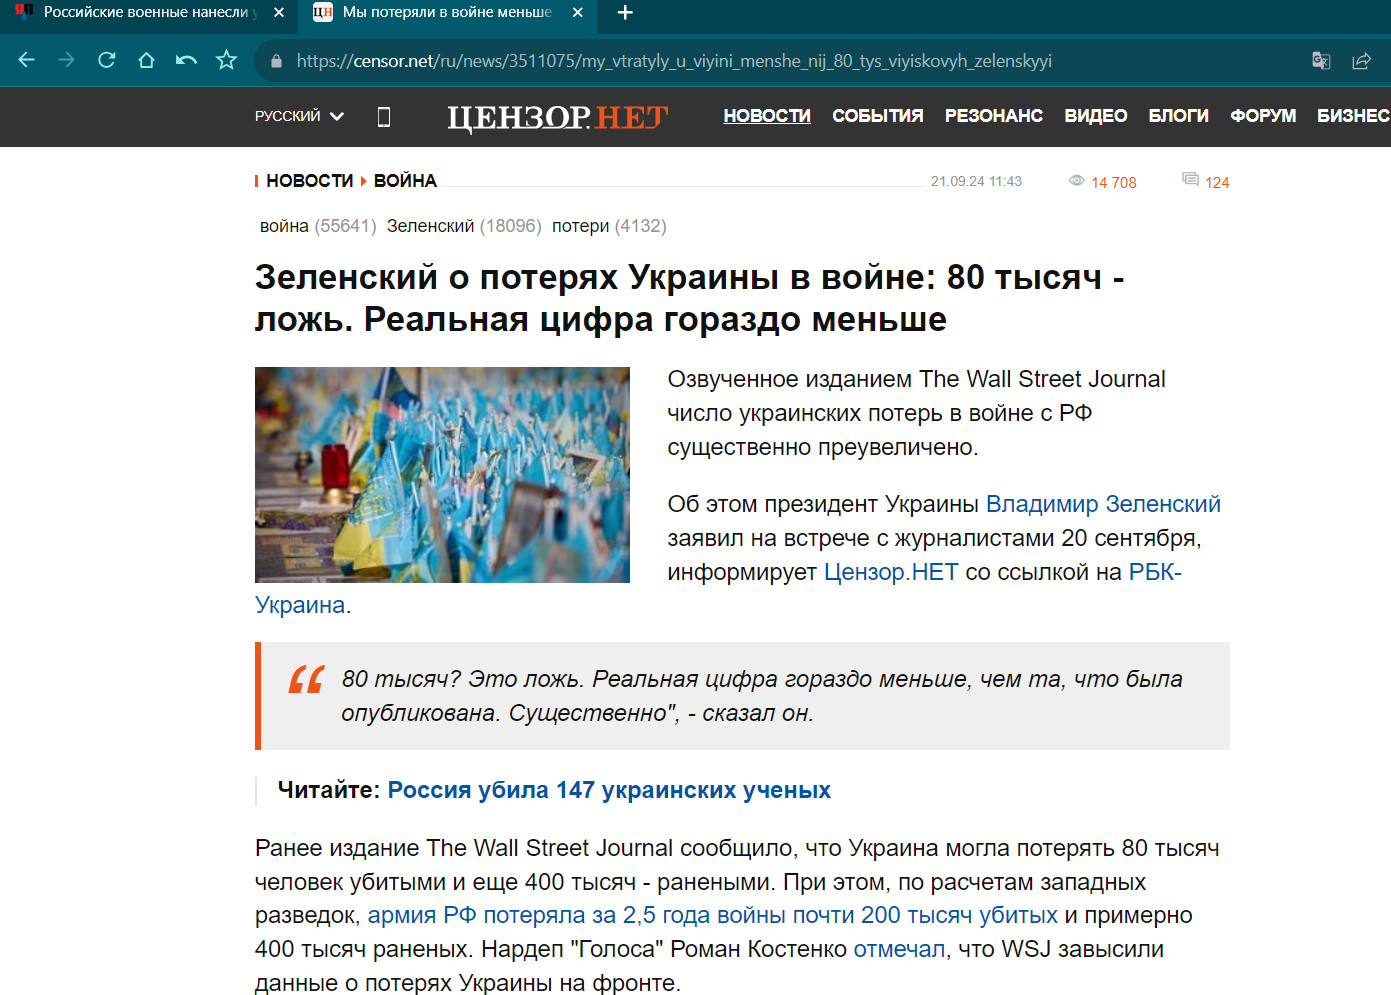This screenshot has height=995, width=1391.
Task: Reload the page with the refresh icon
Action: (x=106, y=60)
